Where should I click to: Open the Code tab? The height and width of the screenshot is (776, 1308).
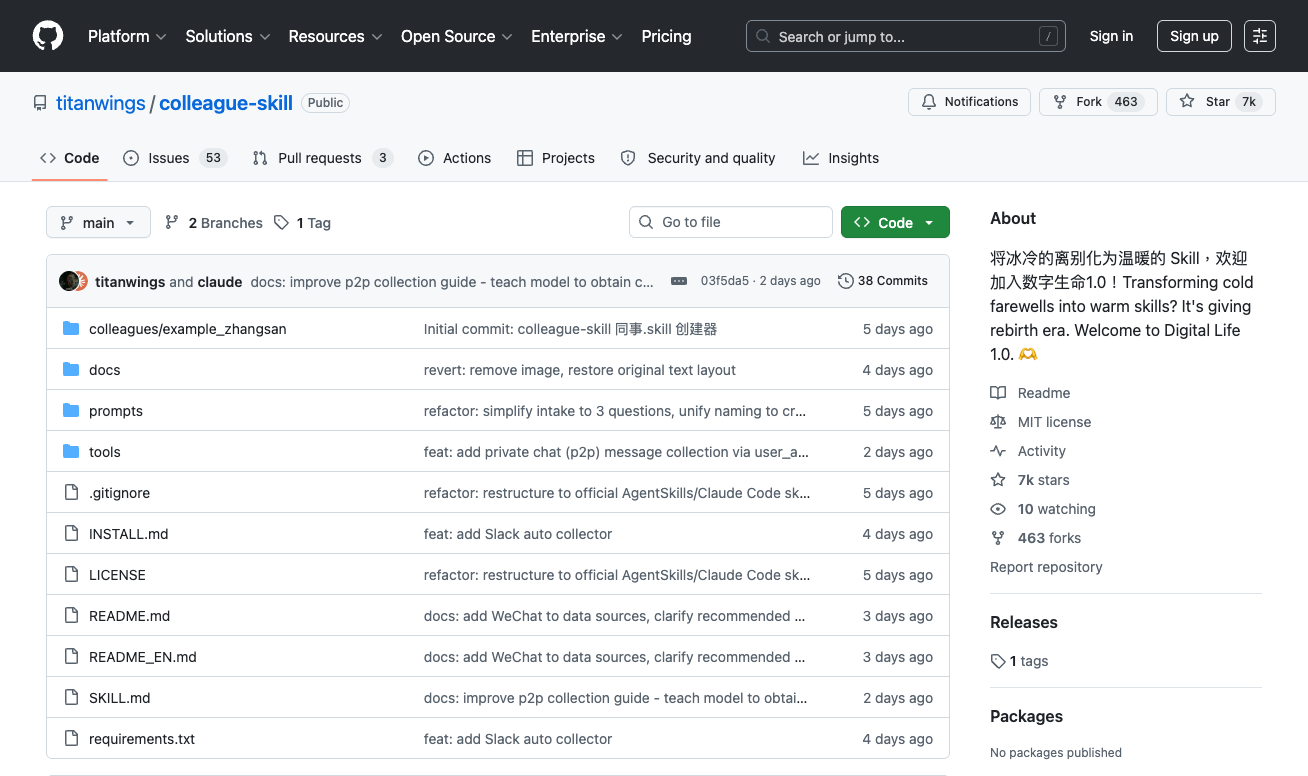pos(69,158)
